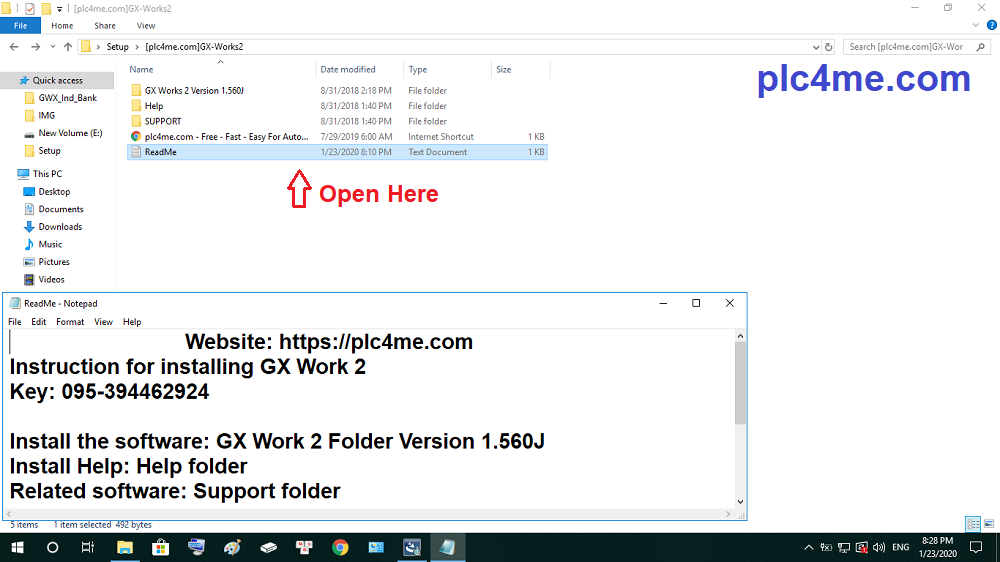The image size is (1000, 562).
Task: Open the Explorer help question mark
Action: pyautogui.click(x=990, y=25)
